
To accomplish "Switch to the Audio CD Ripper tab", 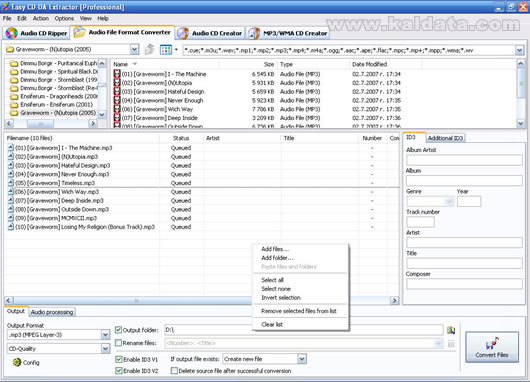I will point(36,33).
